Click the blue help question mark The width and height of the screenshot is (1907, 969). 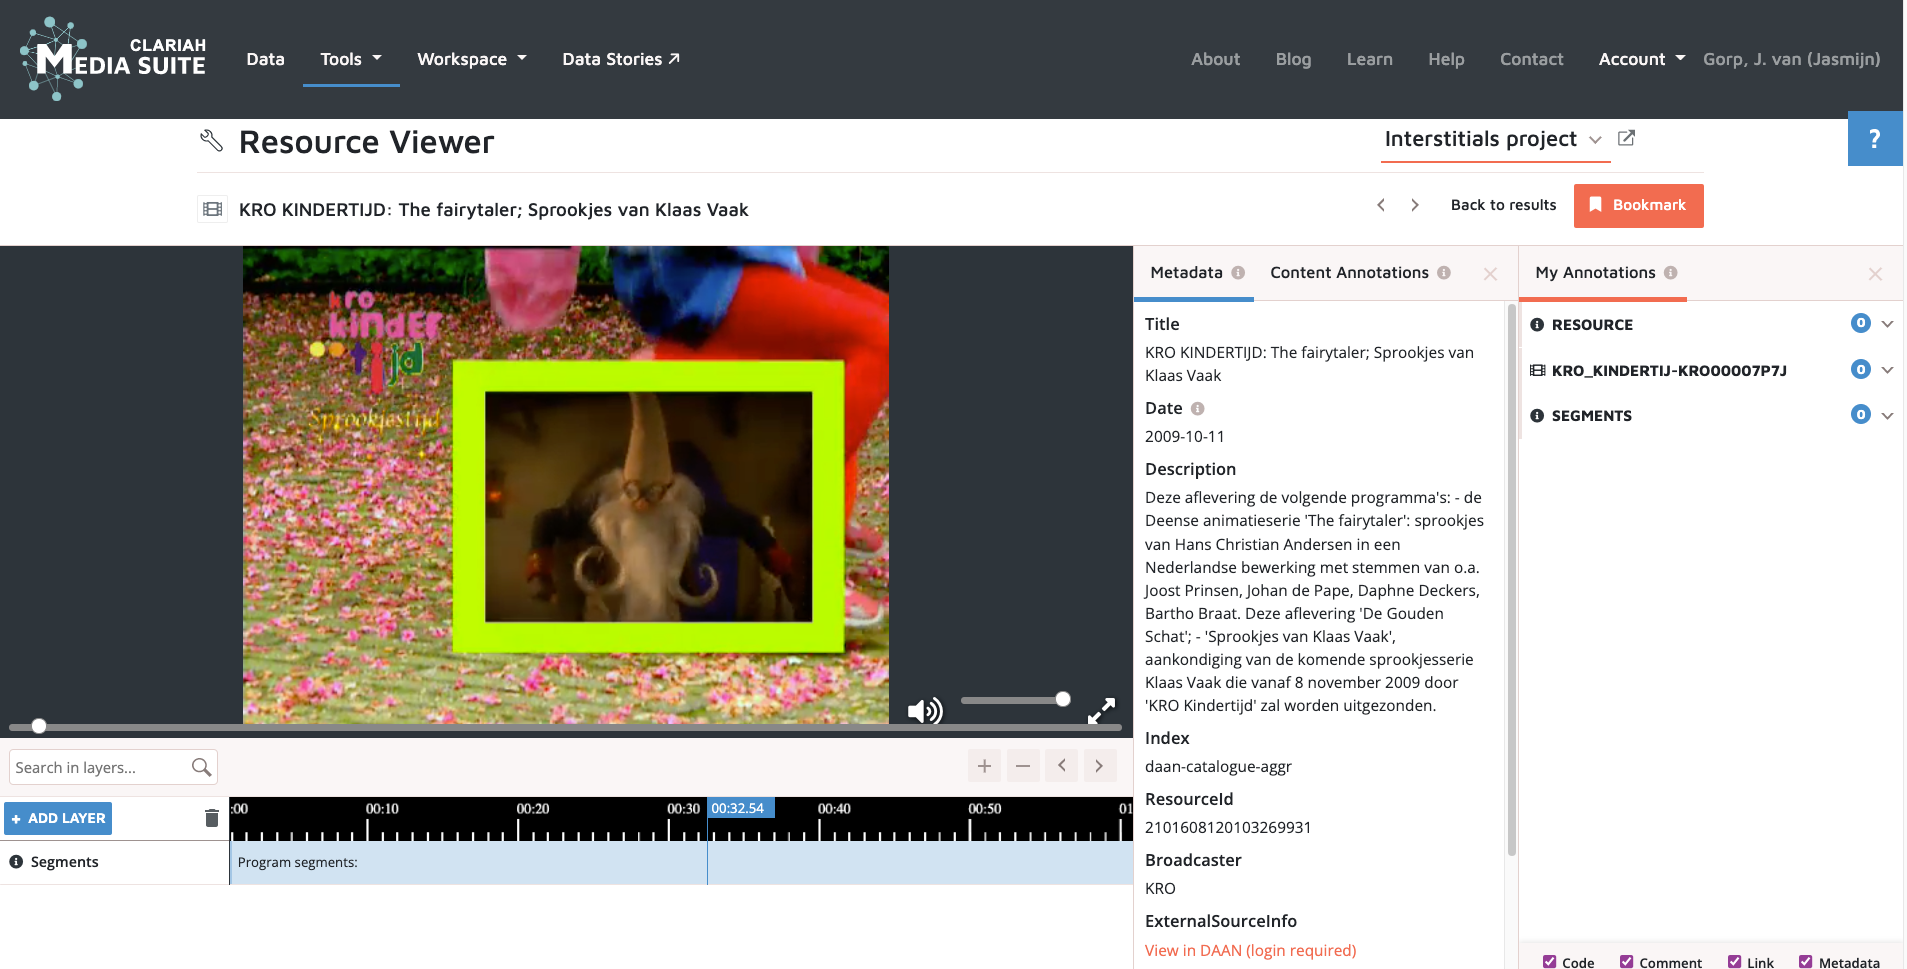pyautogui.click(x=1874, y=139)
